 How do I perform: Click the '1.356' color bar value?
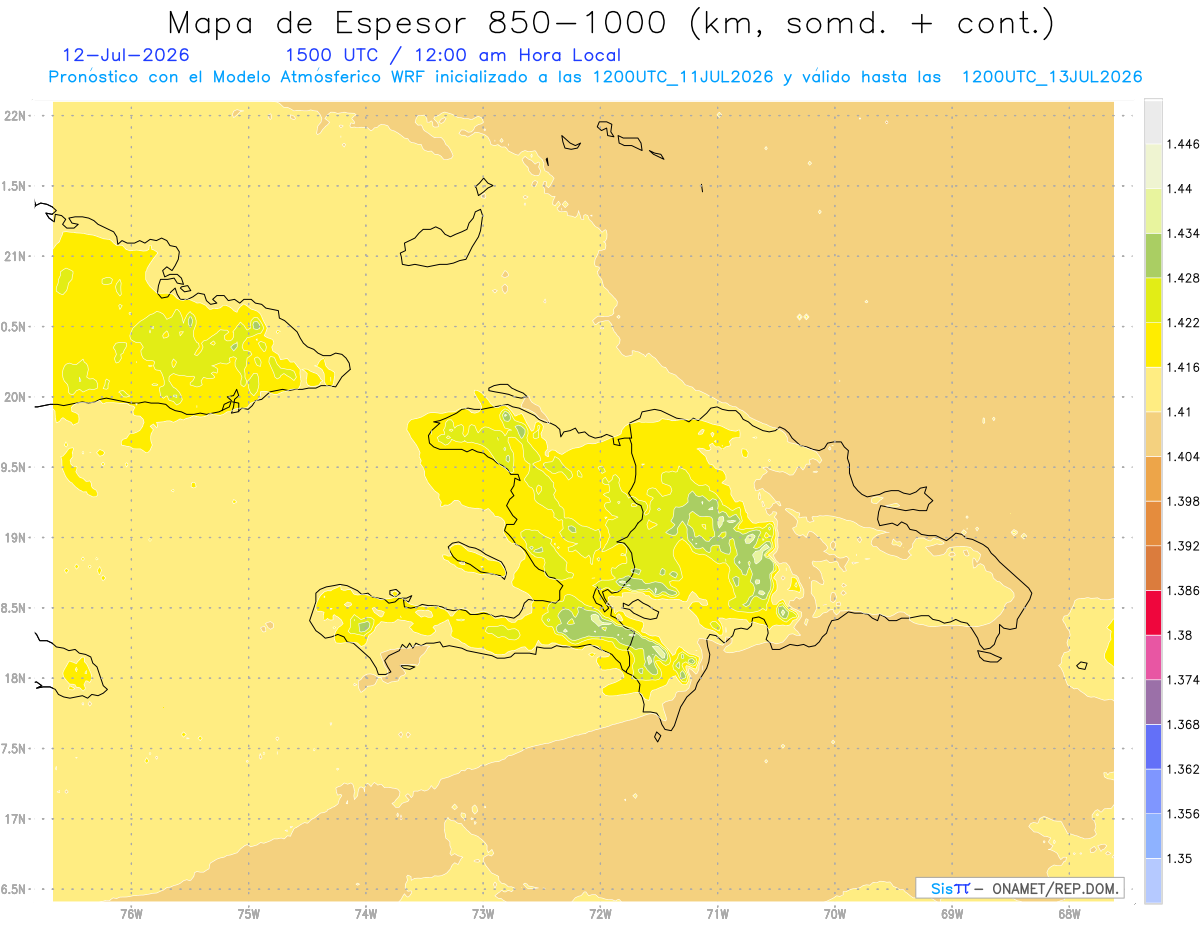(1183, 813)
